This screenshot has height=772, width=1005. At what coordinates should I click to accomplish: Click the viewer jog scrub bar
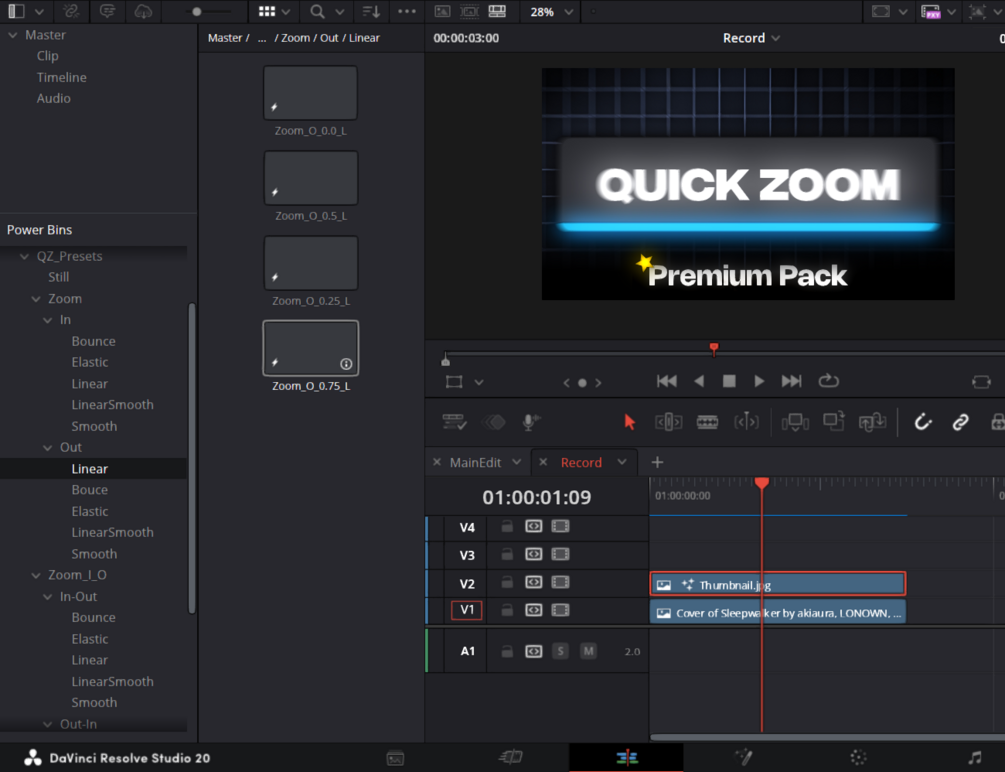(x=724, y=353)
